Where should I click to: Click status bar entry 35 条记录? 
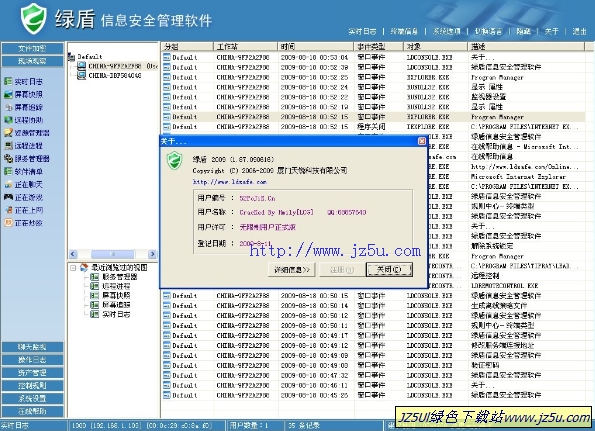[304, 426]
